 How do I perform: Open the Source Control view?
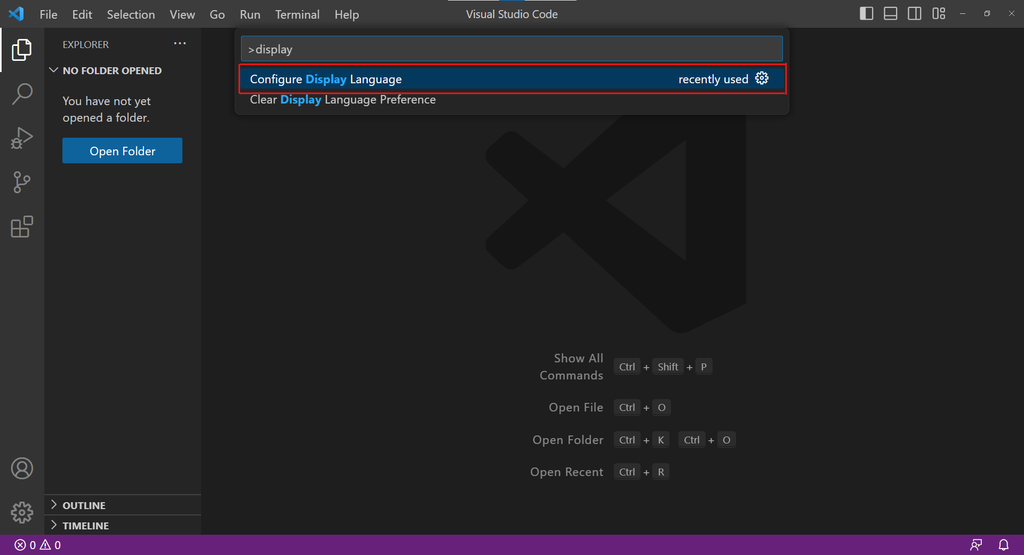click(22, 182)
